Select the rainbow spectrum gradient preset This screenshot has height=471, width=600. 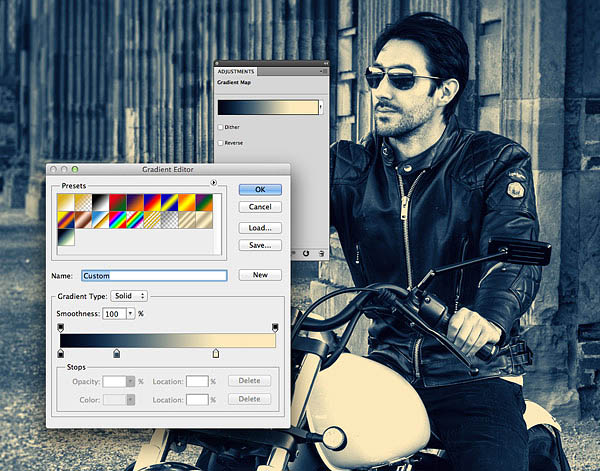click(117, 220)
